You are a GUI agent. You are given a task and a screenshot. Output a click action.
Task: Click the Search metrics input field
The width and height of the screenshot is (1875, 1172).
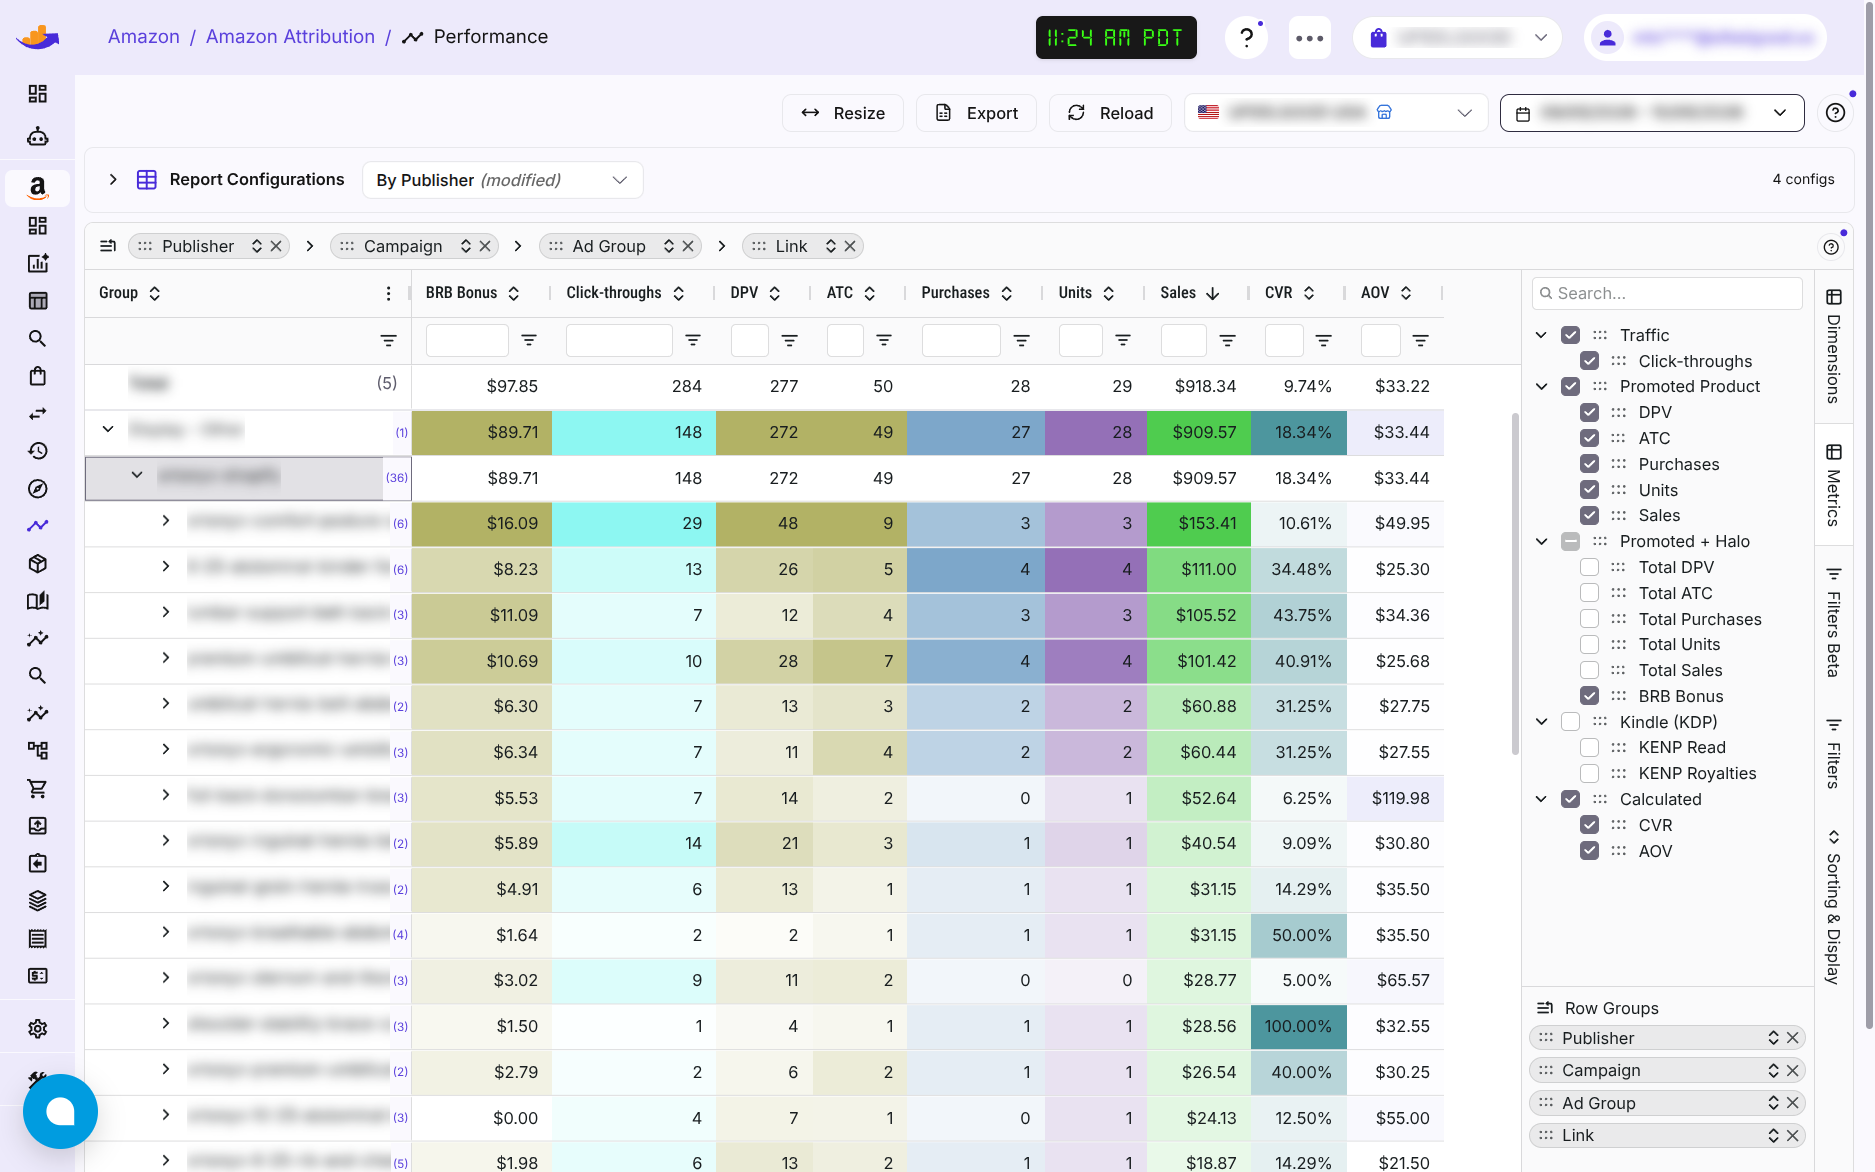coord(1667,293)
